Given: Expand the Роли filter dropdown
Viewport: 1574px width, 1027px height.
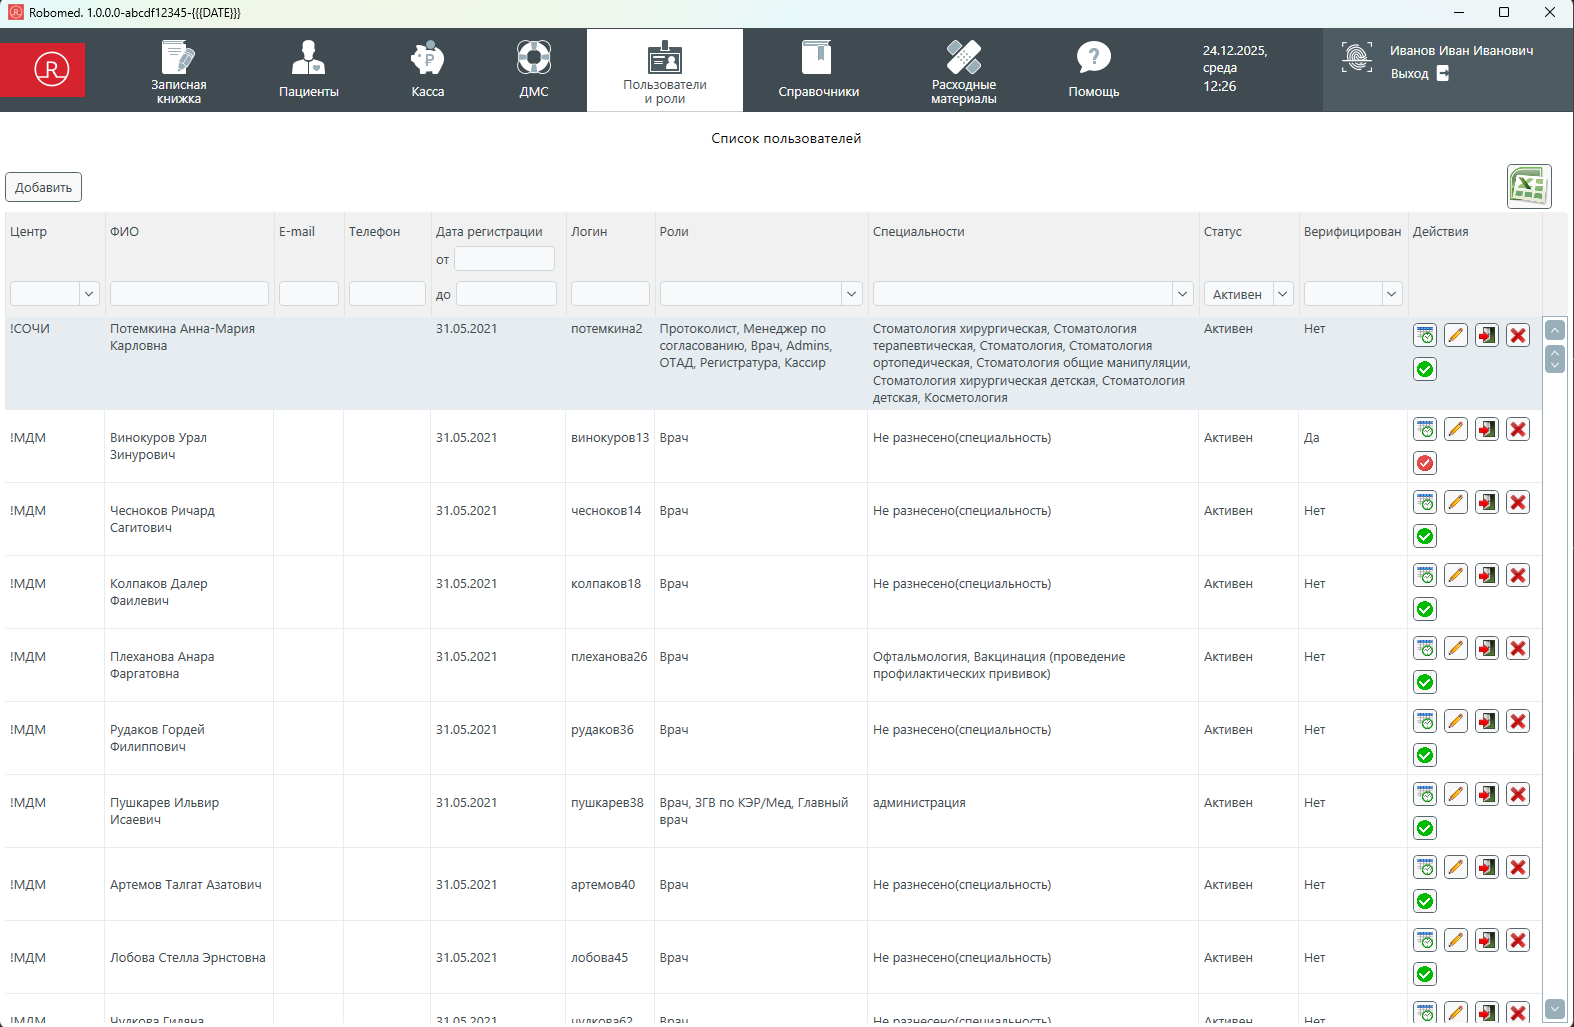Looking at the screenshot, I should pyautogui.click(x=851, y=294).
